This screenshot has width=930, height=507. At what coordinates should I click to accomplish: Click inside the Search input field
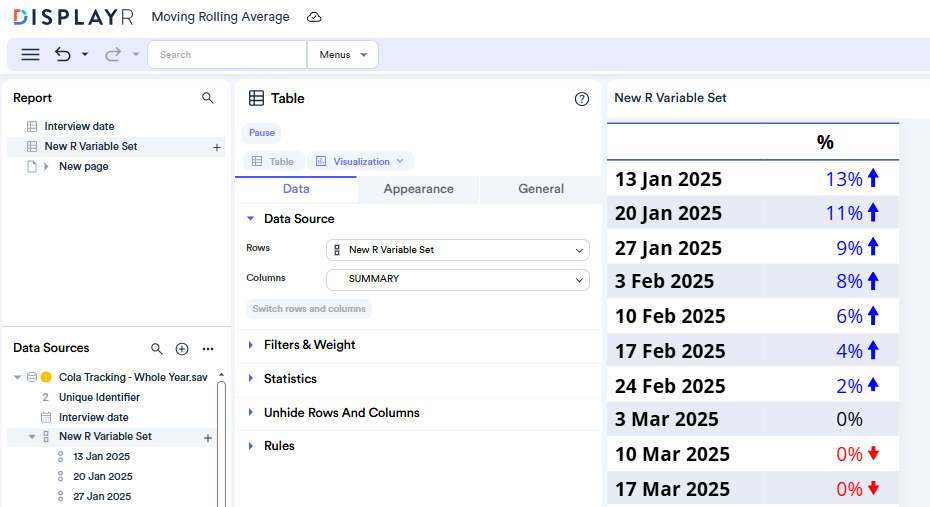coord(227,55)
